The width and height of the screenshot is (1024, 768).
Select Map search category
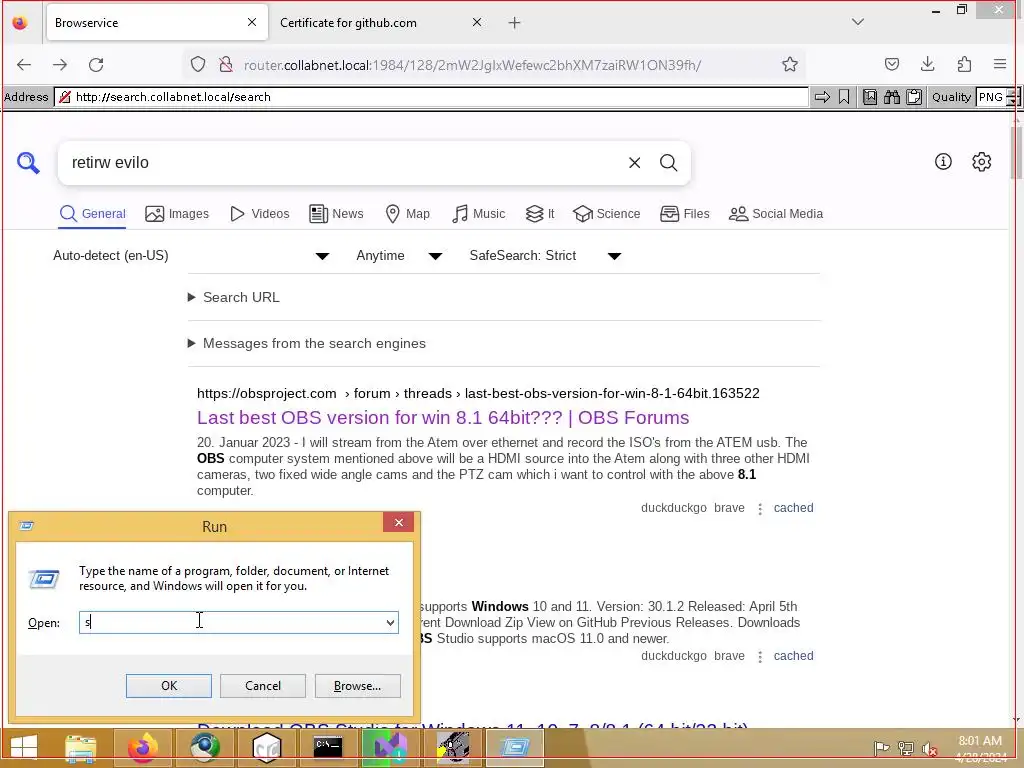[408, 214]
